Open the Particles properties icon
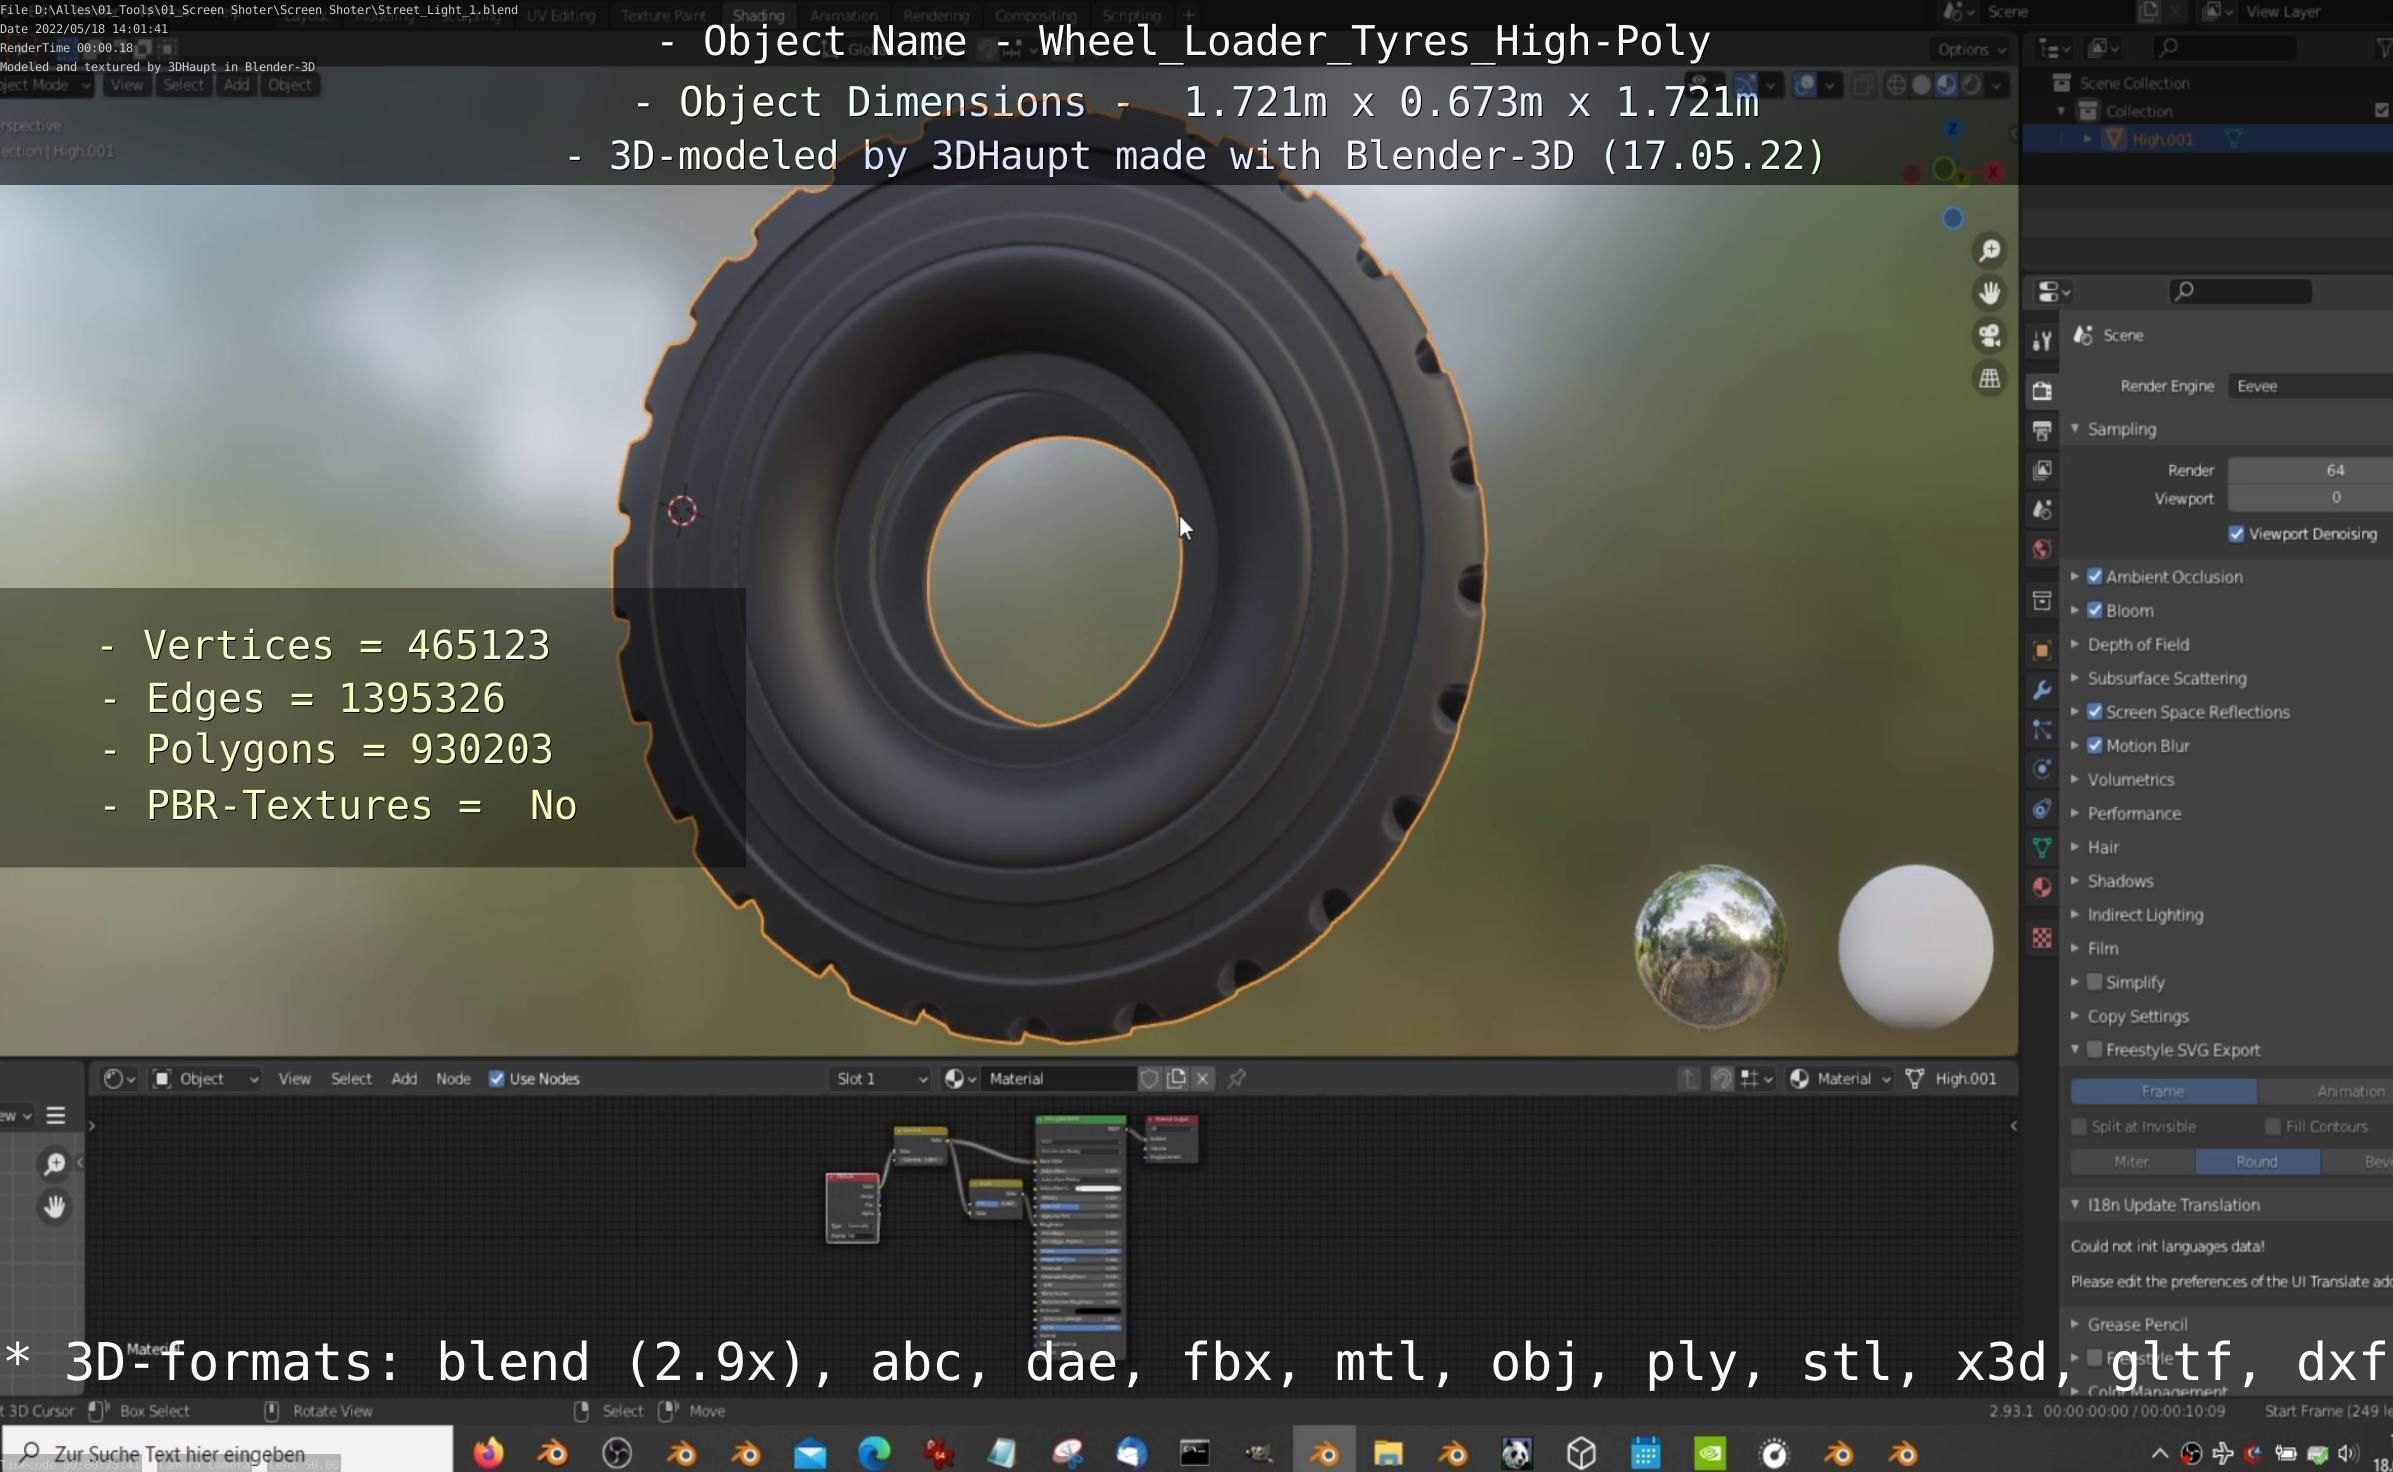The height and width of the screenshot is (1472, 2393). [2042, 730]
